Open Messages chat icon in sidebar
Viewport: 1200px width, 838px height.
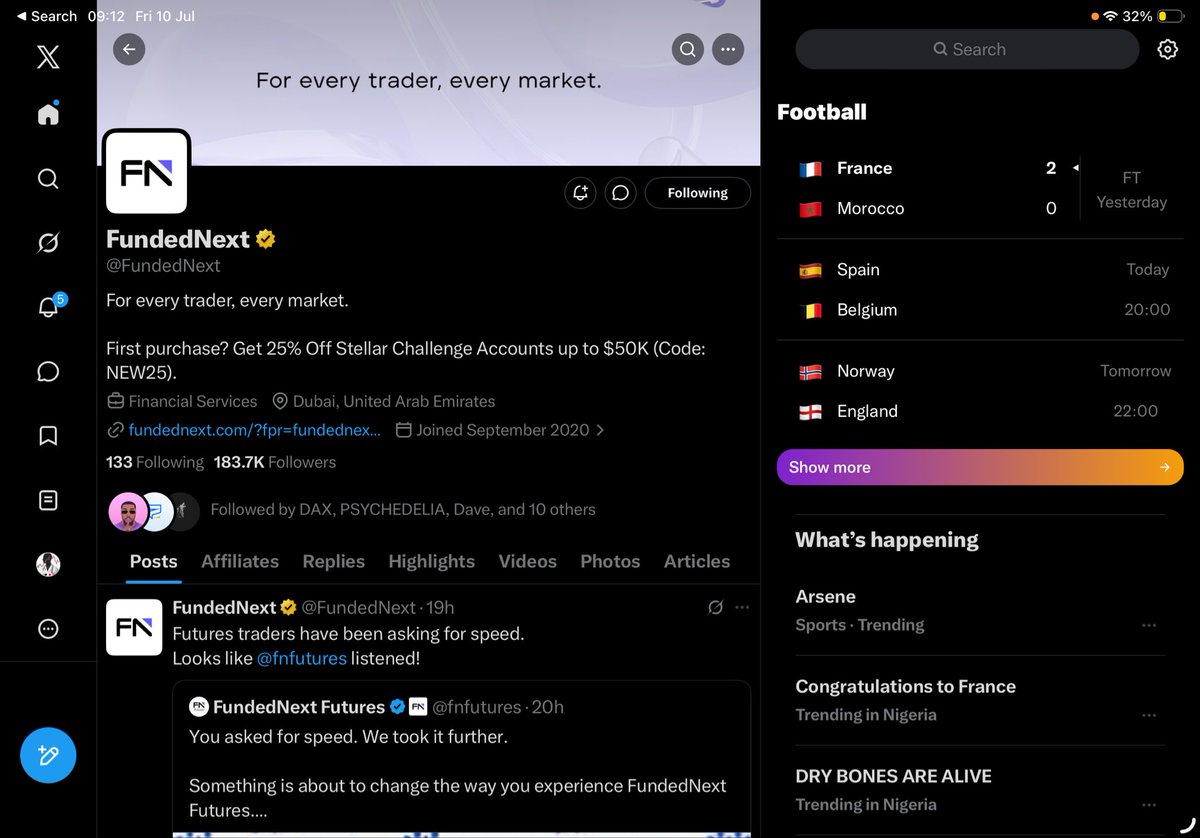(x=48, y=372)
